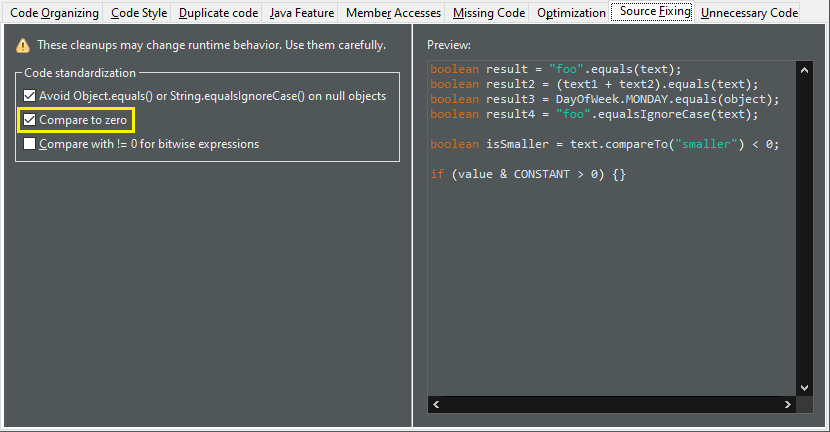This screenshot has width=830, height=432.
Task: Switch to the Code Organizing tab
Action: point(54,13)
